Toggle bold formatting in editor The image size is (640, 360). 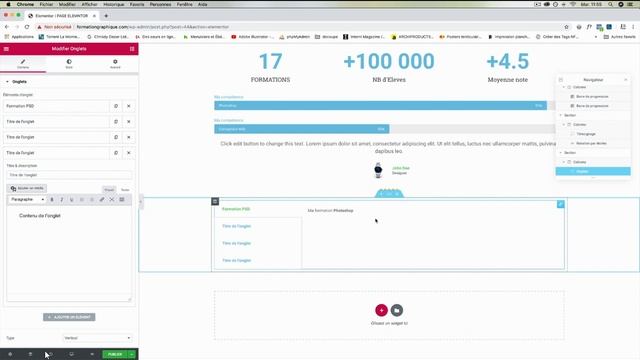[x=52, y=200]
